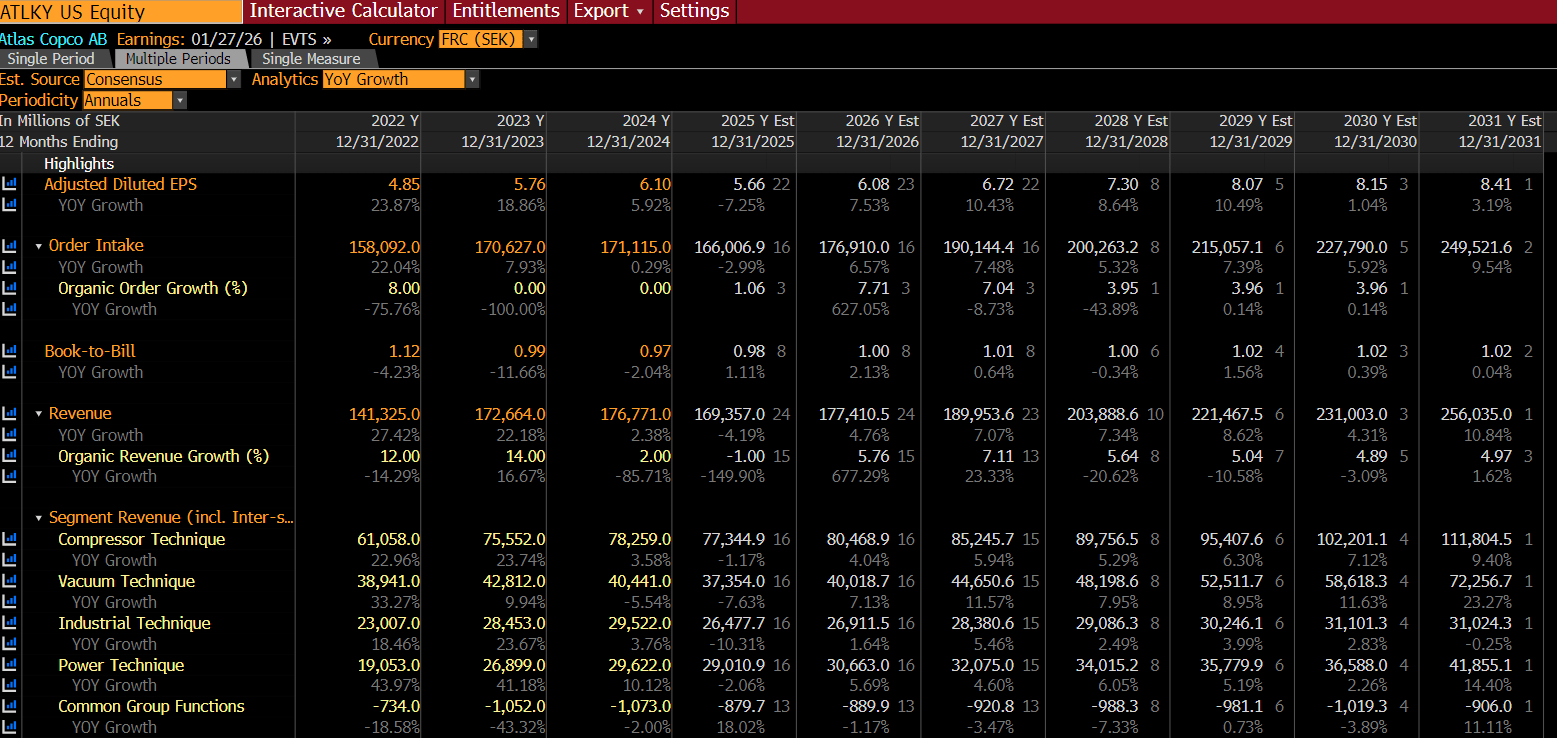This screenshot has width=1557, height=738.
Task: Open the chart icon for Organic Order Growth
Action: tap(9, 288)
